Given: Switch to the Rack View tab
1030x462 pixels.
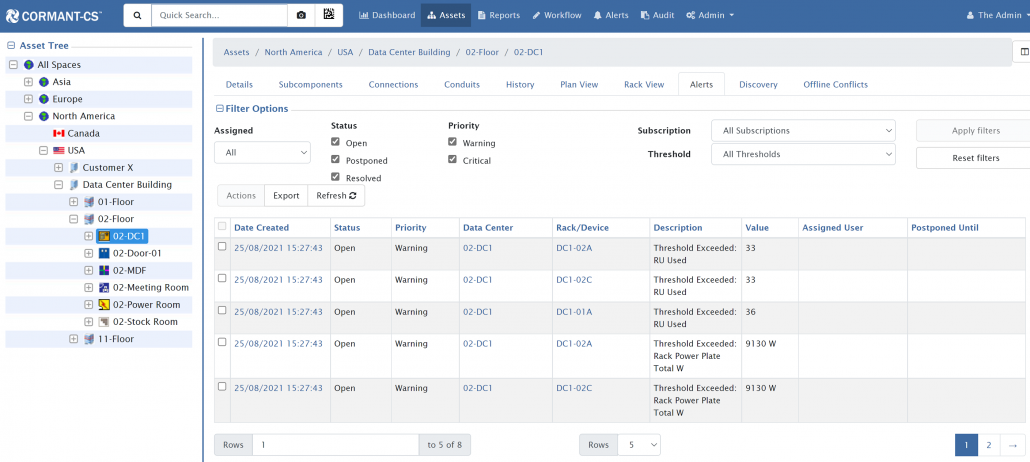Looking at the screenshot, I should coord(643,85).
